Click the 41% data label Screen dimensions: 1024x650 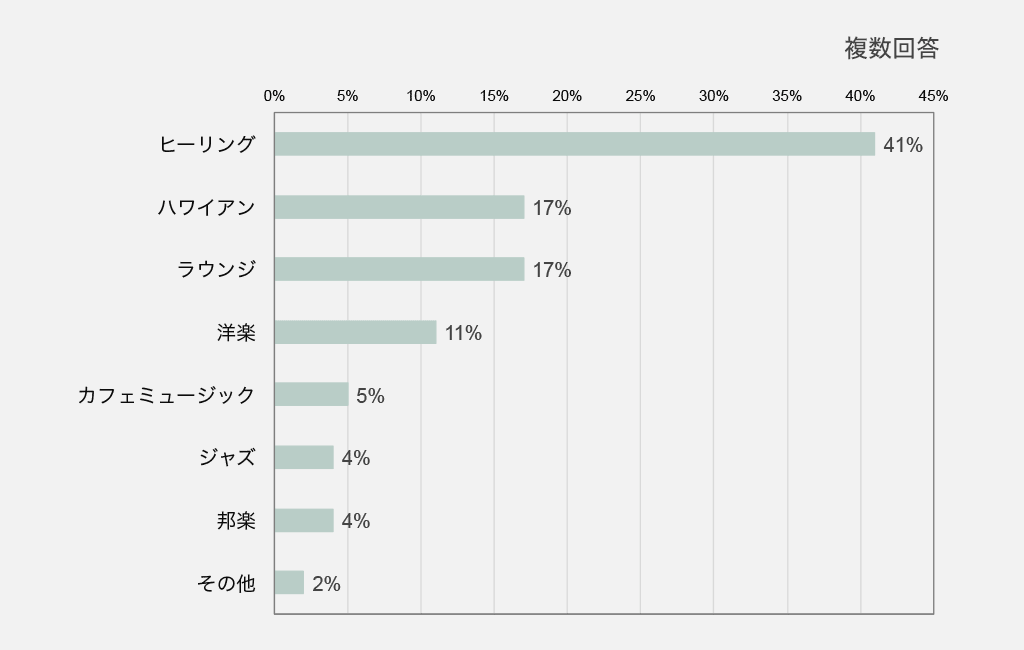click(x=902, y=145)
